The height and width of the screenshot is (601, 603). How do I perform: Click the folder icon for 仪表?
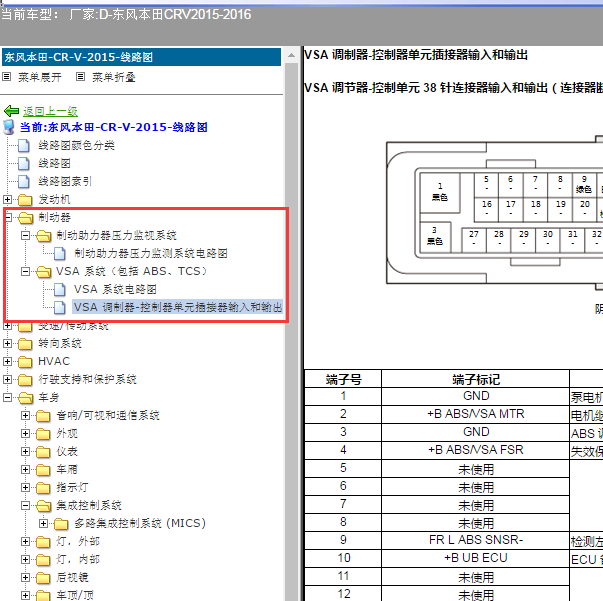(x=43, y=451)
